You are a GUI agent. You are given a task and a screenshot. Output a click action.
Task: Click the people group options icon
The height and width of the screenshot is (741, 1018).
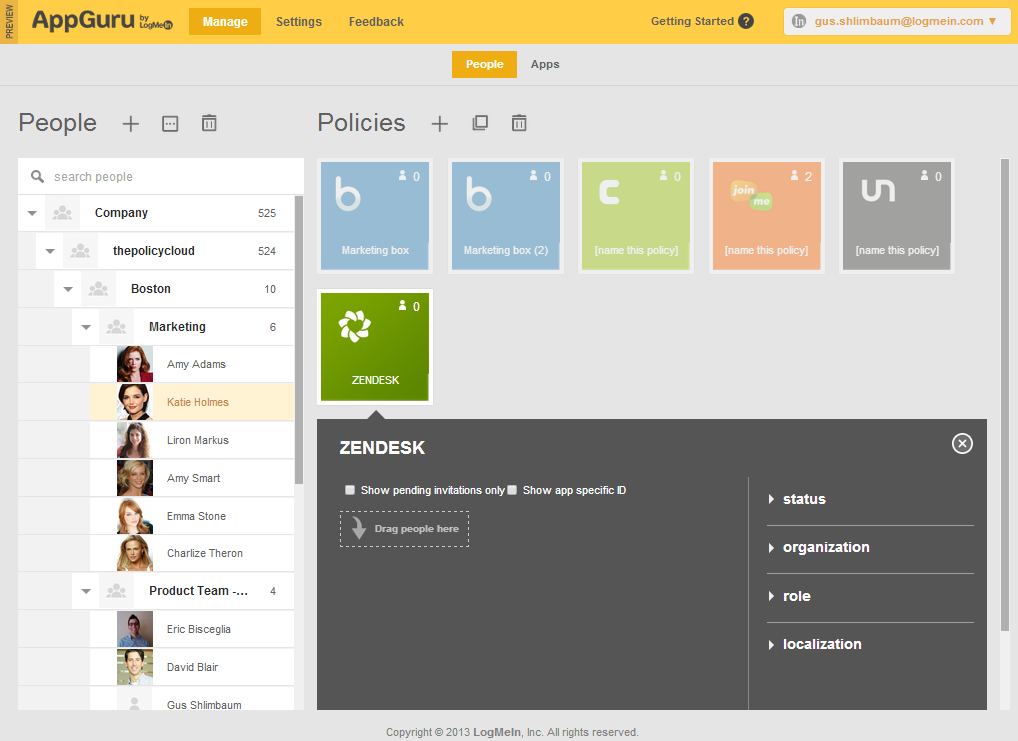pyautogui.click(x=170, y=123)
